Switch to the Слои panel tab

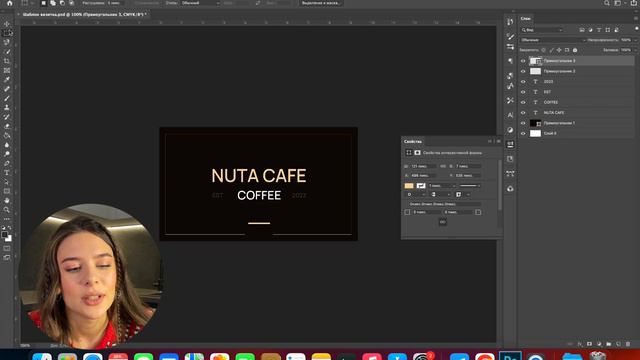coord(525,18)
